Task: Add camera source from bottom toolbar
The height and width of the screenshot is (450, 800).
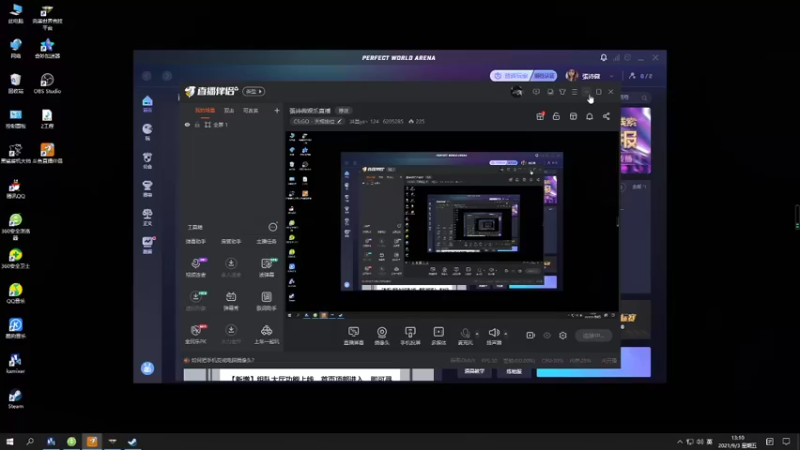Action: (x=382, y=336)
